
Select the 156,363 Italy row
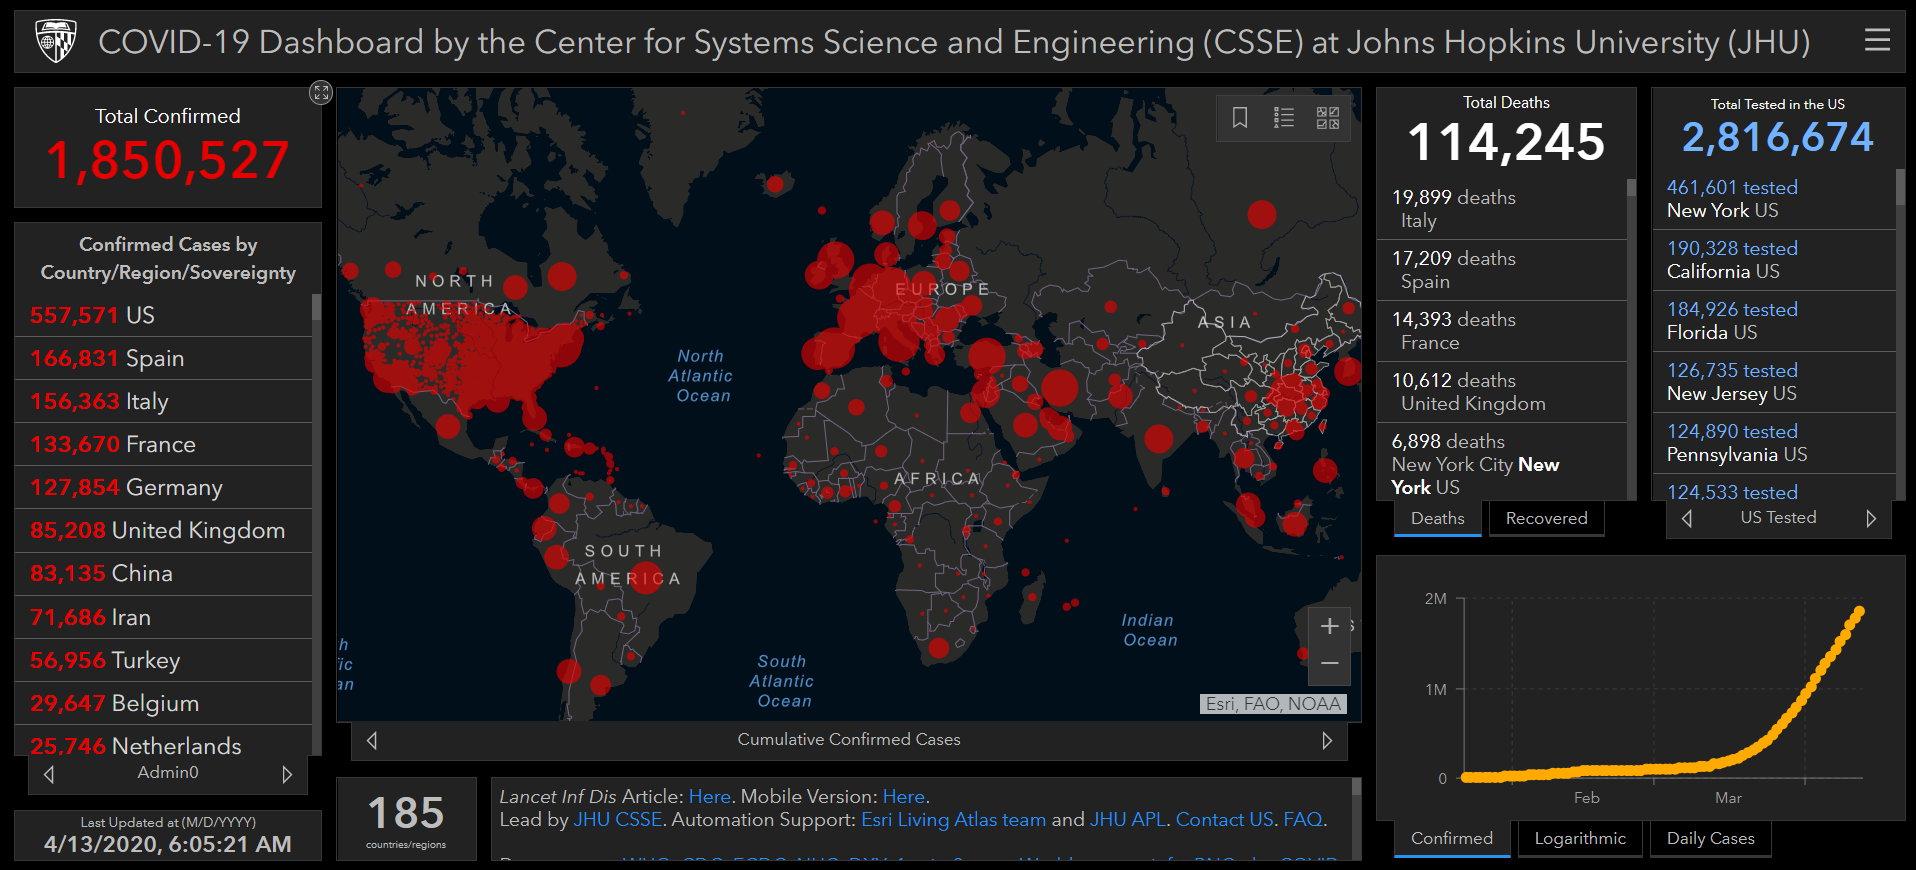[164, 401]
